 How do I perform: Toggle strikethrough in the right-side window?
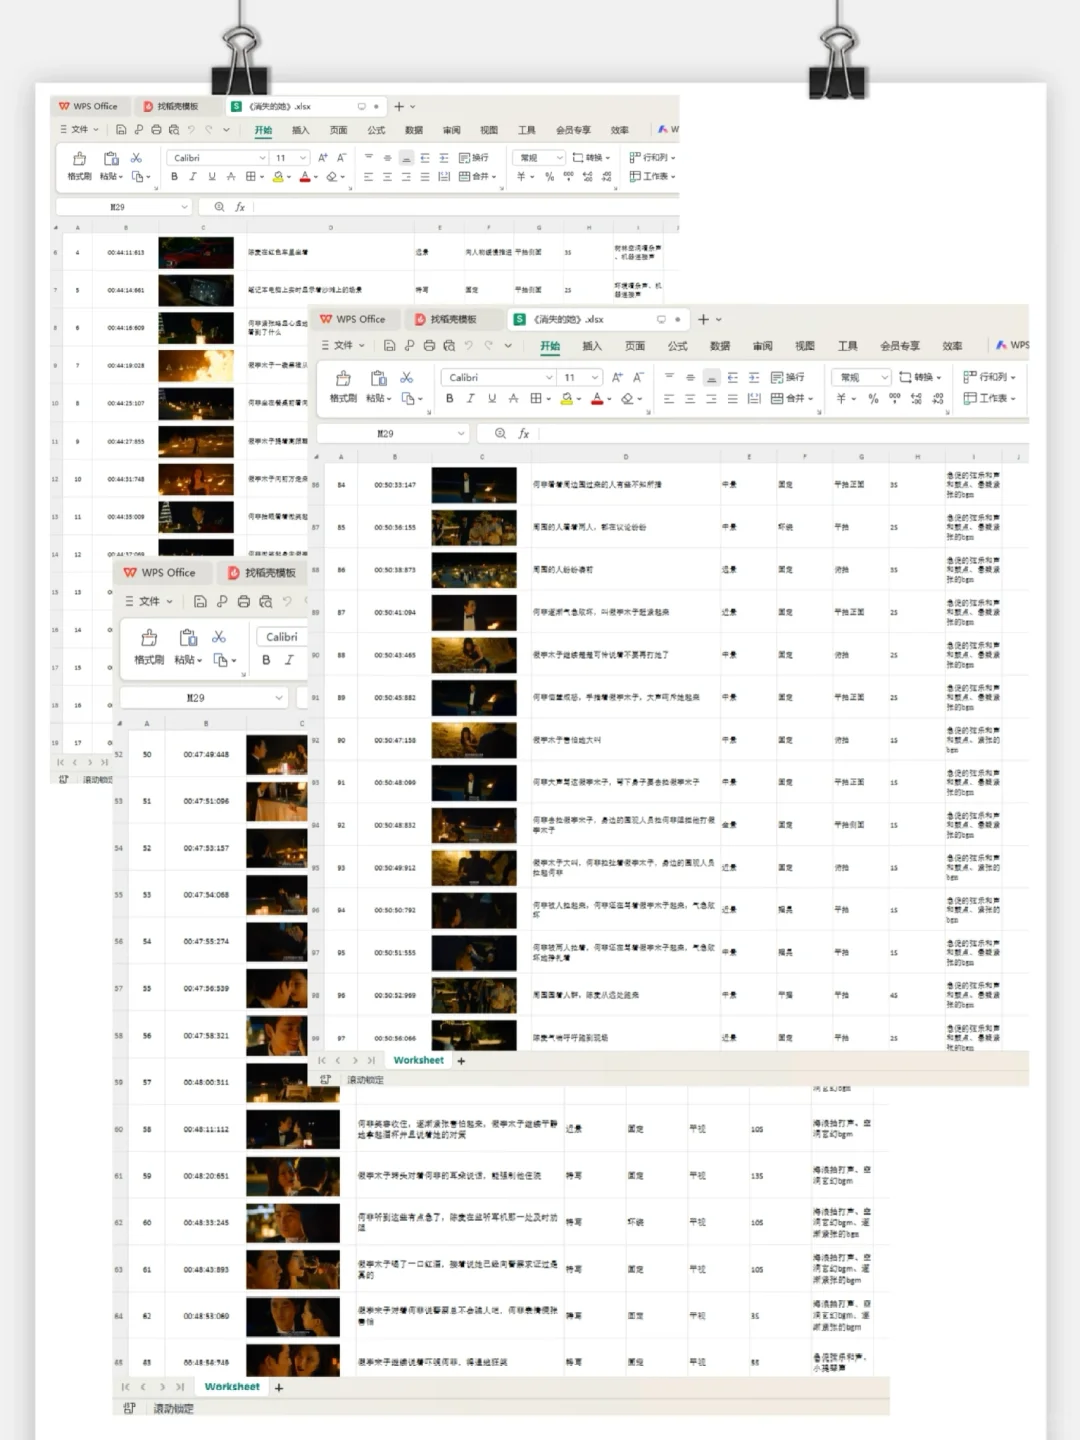(513, 398)
